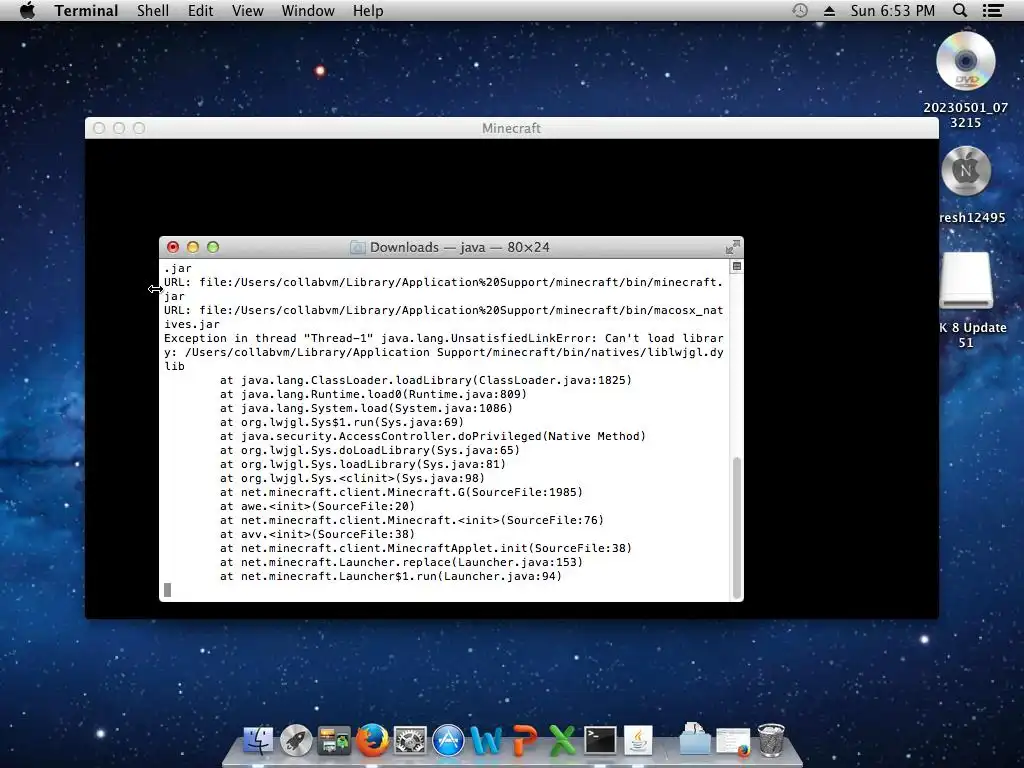Open the App Store dock icon
This screenshot has width=1024, height=768.
click(448, 741)
